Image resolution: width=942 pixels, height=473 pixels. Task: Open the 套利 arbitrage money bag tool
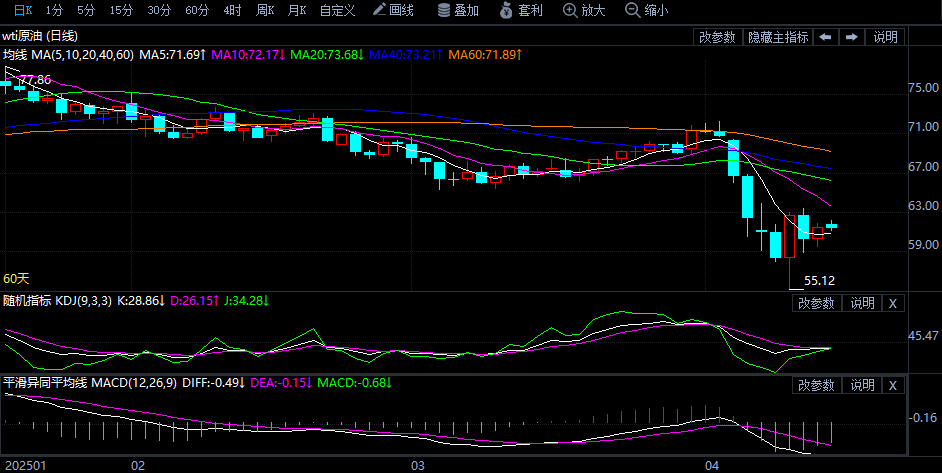(x=520, y=10)
